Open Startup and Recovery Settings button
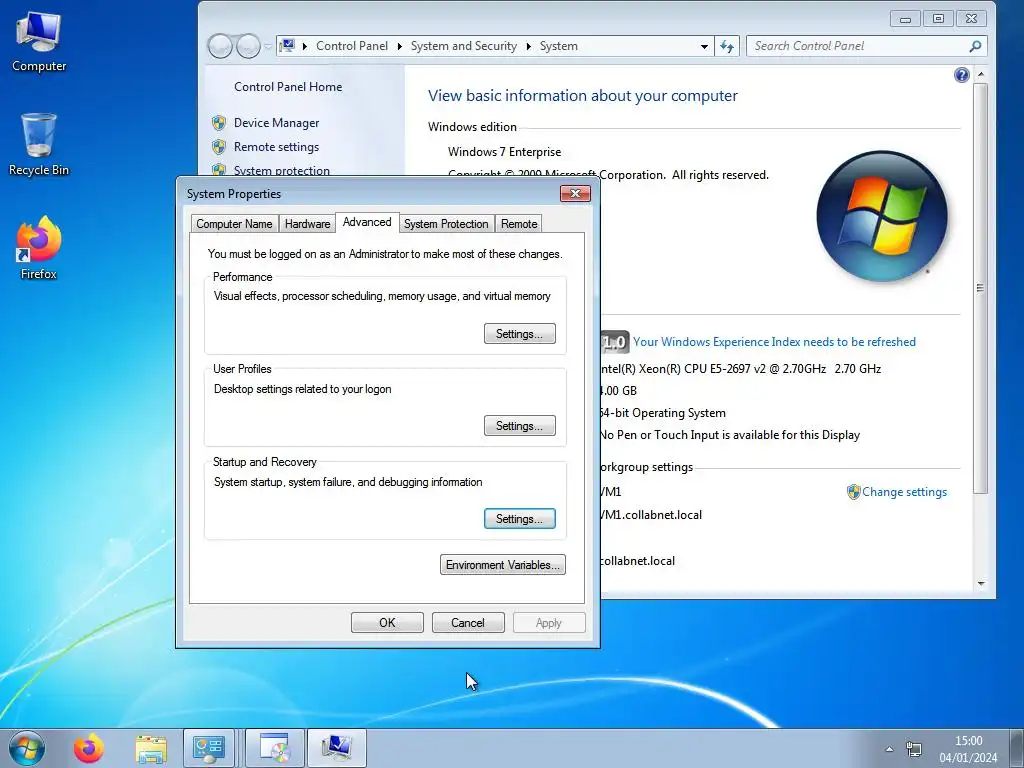The width and height of the screenshot is (1024, 768). click(x=519, y=519)
